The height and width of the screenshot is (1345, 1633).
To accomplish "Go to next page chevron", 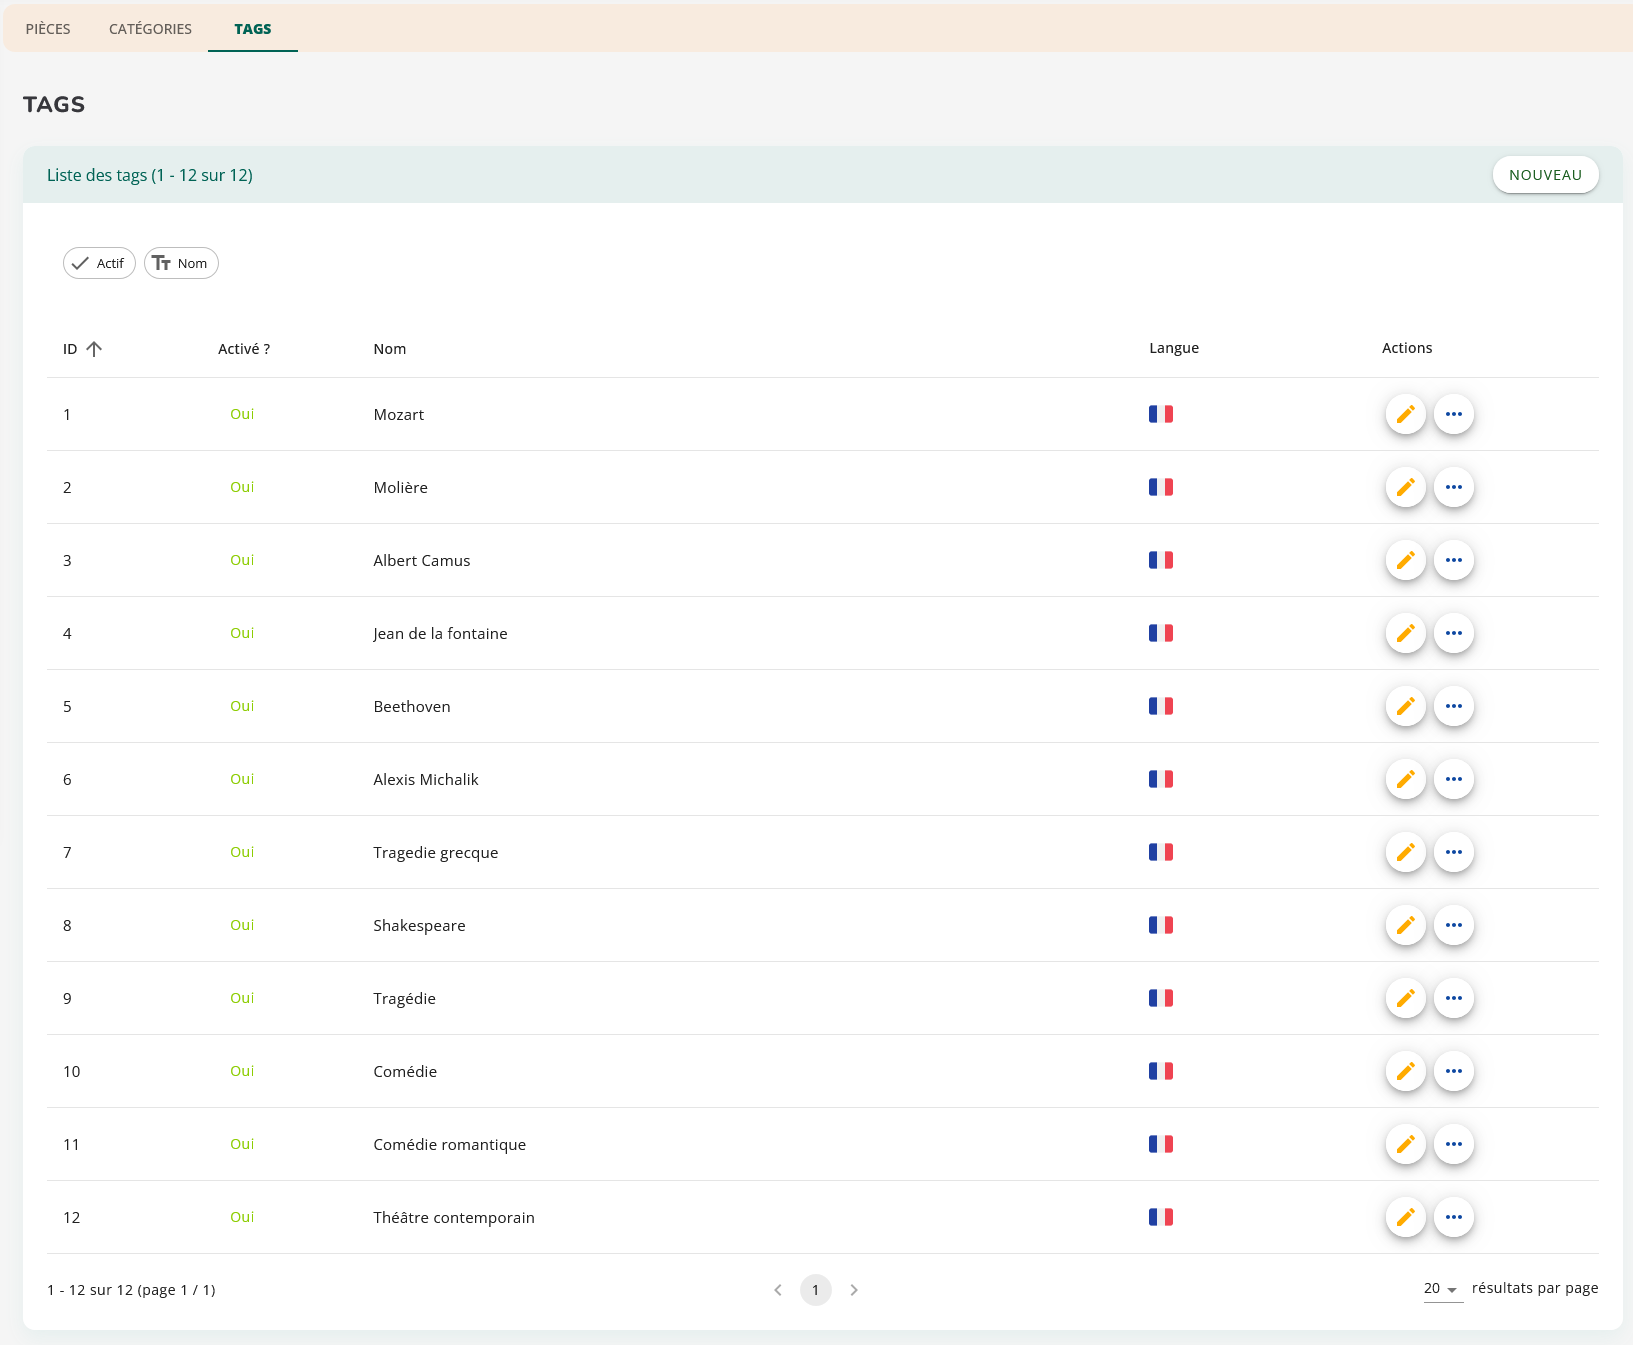I will [854, 1290].
